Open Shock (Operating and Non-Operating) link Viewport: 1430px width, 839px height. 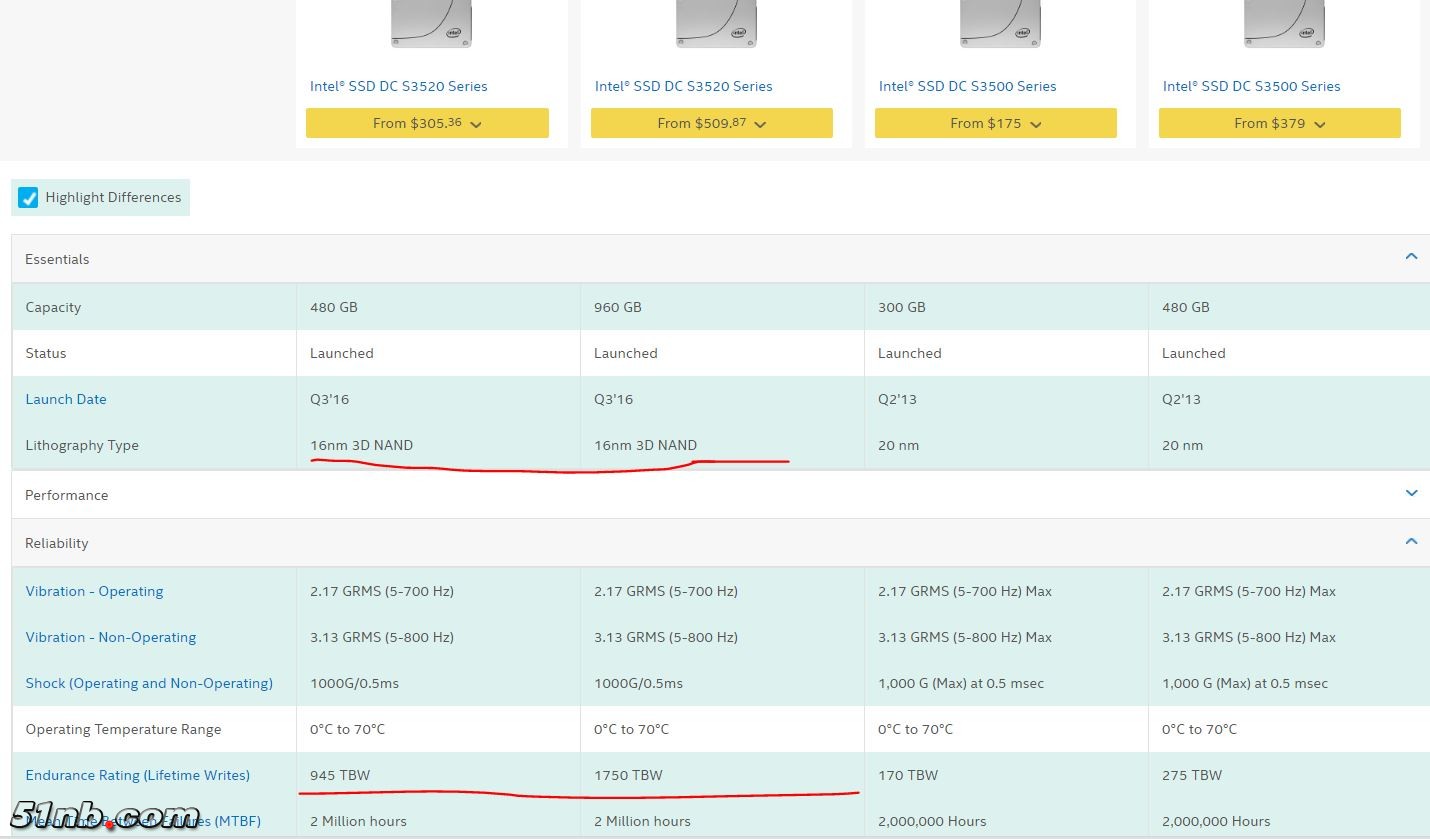coord(149,683)
